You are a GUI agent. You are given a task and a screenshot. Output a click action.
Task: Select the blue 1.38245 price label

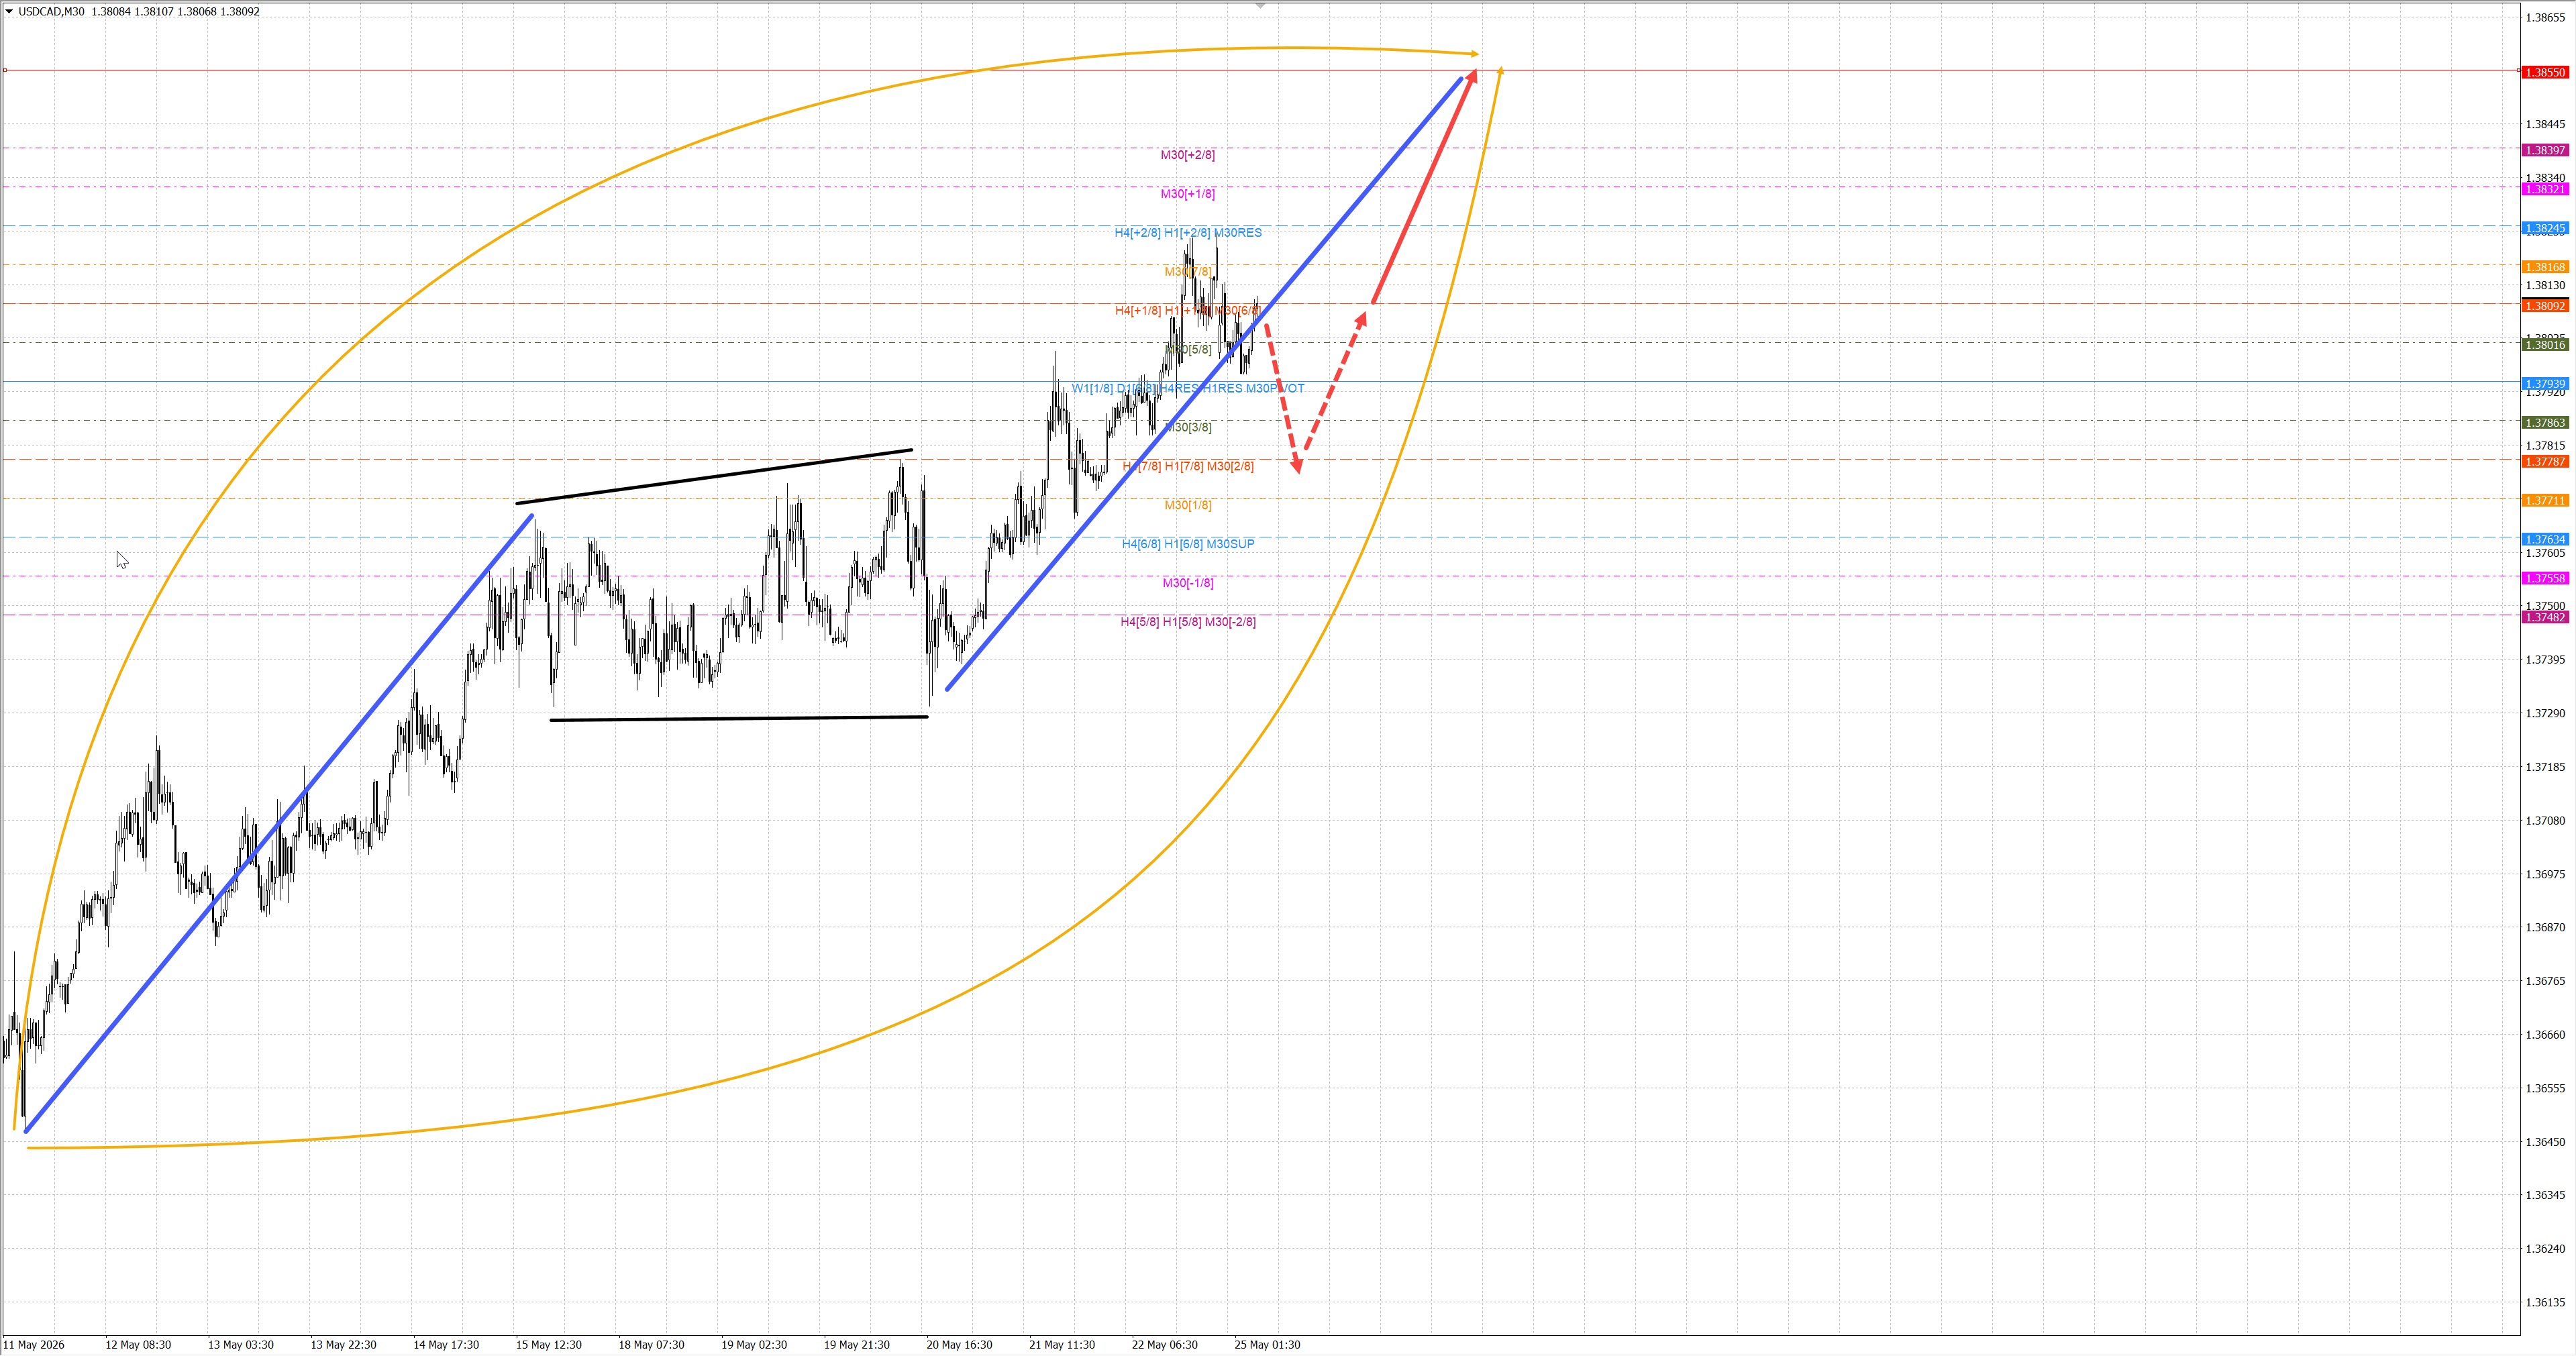(2544, 228)
